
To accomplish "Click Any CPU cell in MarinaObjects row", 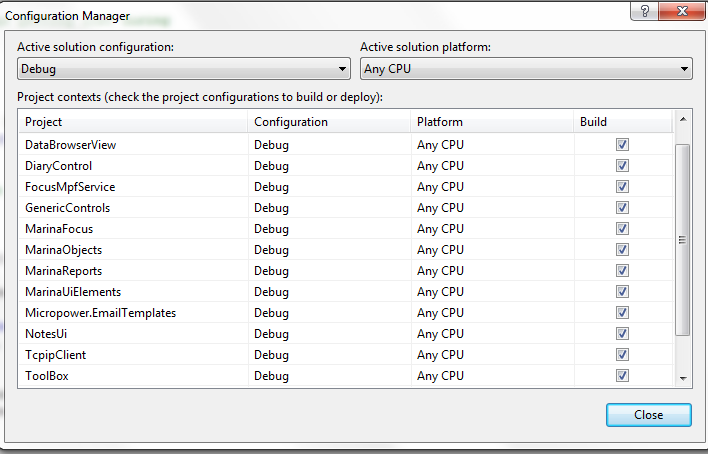I will tap(493, 250).
